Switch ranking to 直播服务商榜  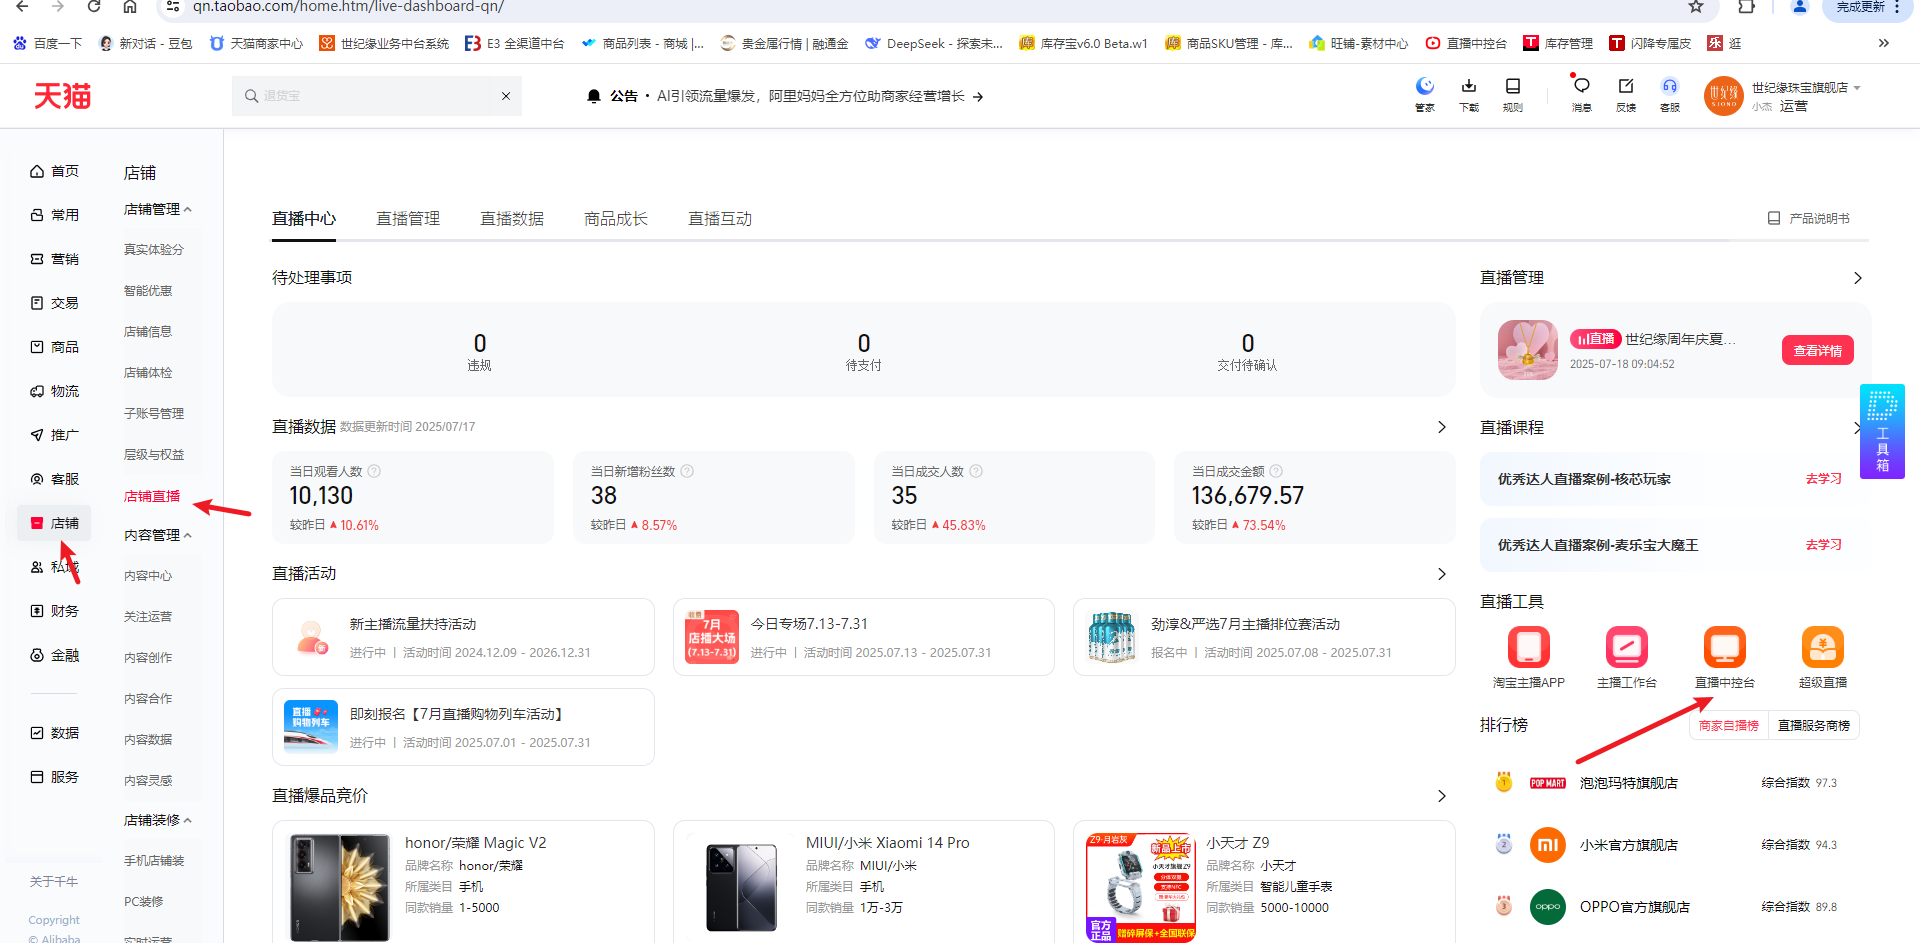pos(1813,726)
